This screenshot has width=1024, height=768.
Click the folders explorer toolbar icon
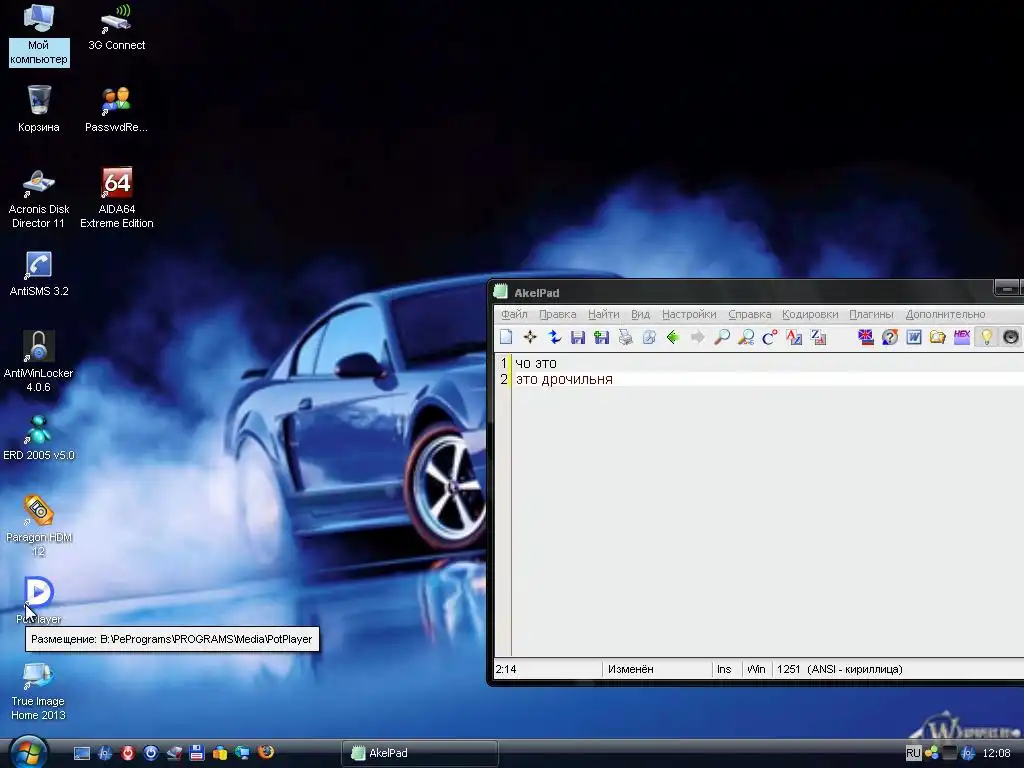938,337
